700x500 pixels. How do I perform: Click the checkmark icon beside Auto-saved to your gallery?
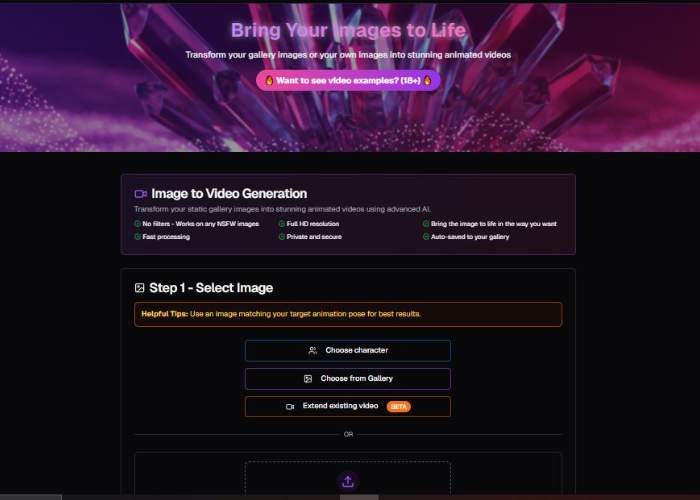(426, 237)
